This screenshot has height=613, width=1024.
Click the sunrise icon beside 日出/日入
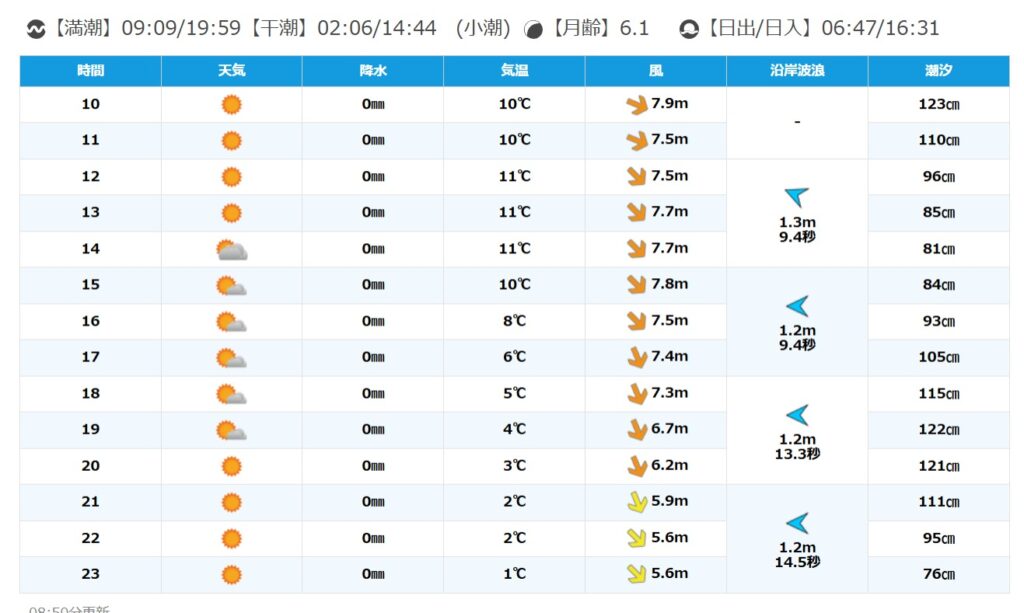tap(689, 29)
